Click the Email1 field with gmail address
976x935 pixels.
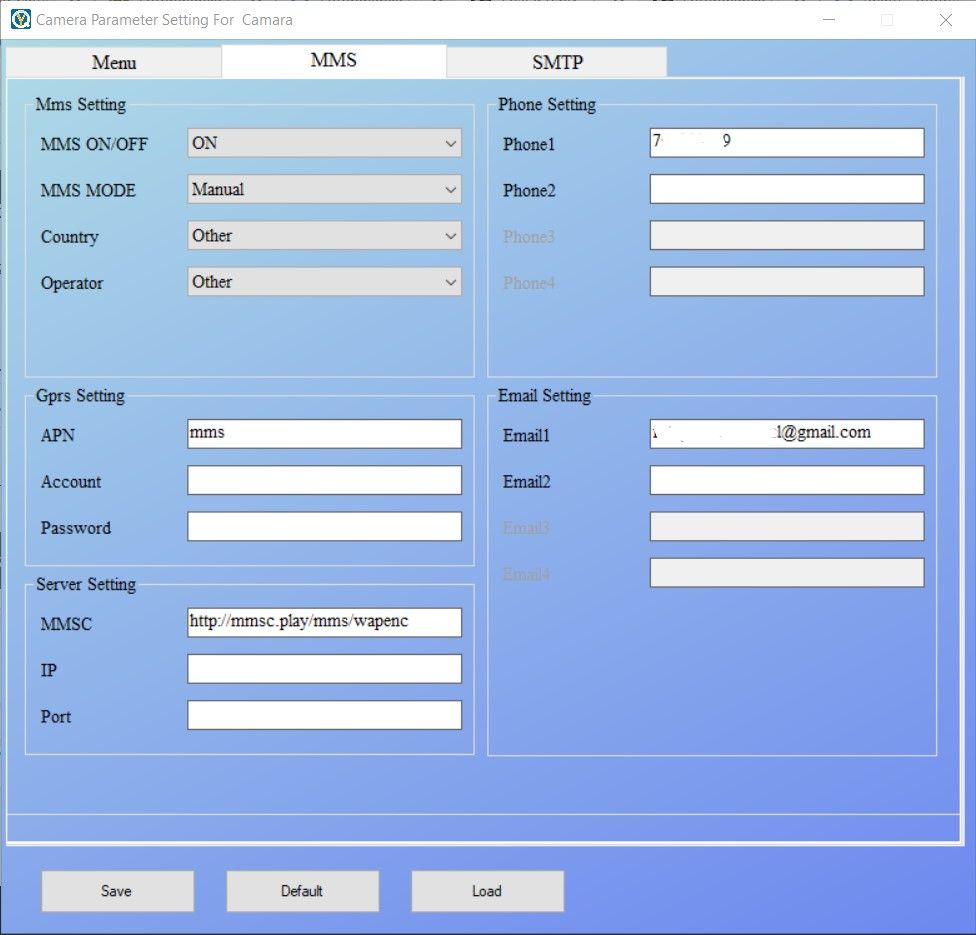(787, 434)
